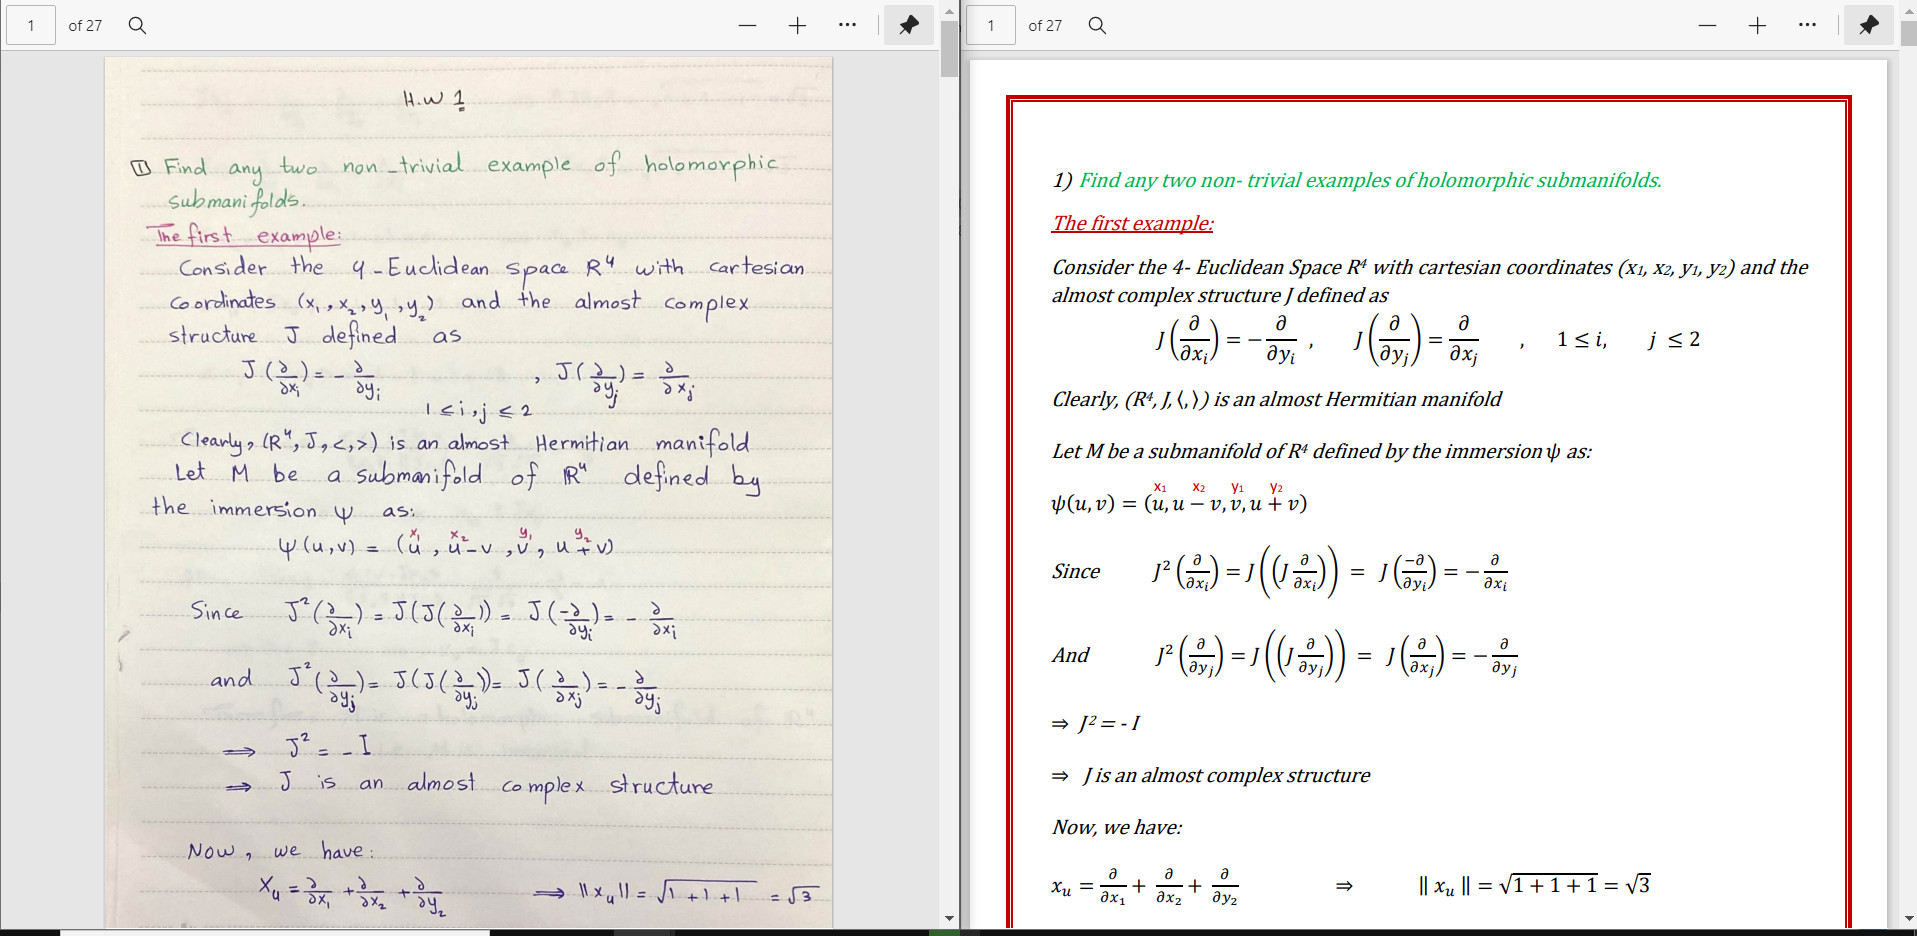Click the down arrow on the left viewer scrollbar
Screen dimensions: 1917x936
[x=949, y=917]
